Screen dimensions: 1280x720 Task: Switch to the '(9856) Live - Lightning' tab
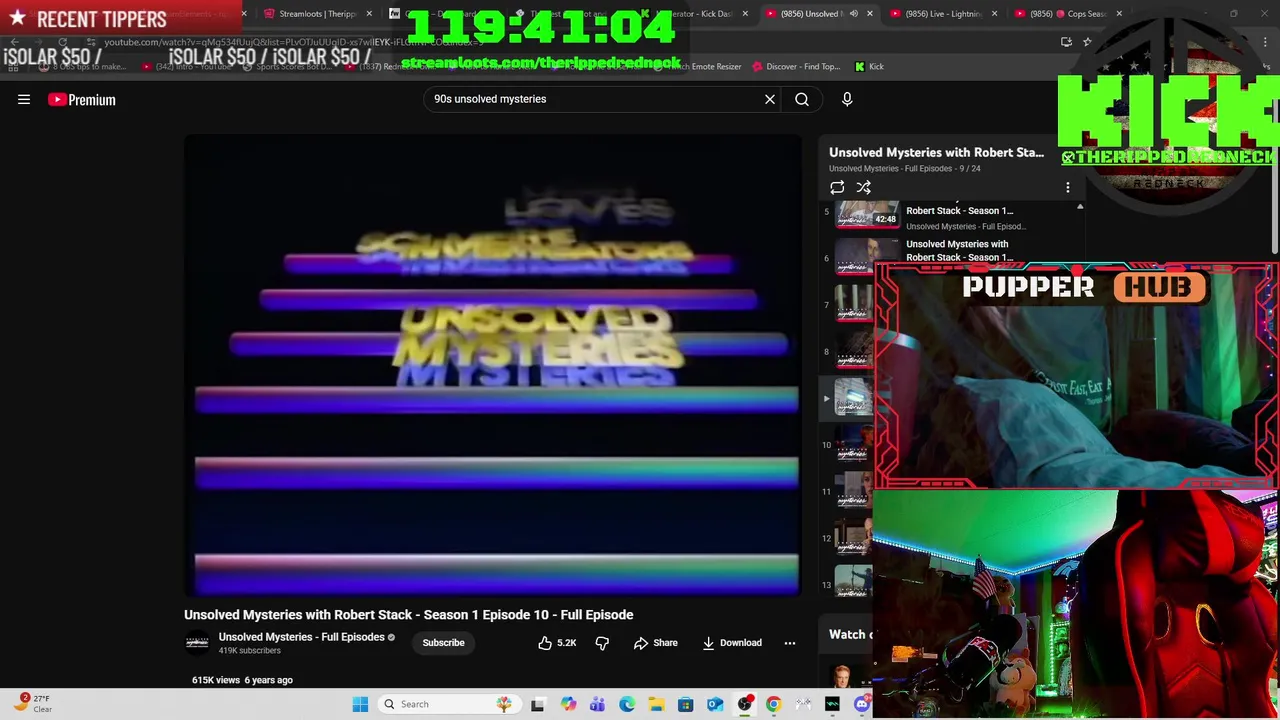(x=945, y=14)
